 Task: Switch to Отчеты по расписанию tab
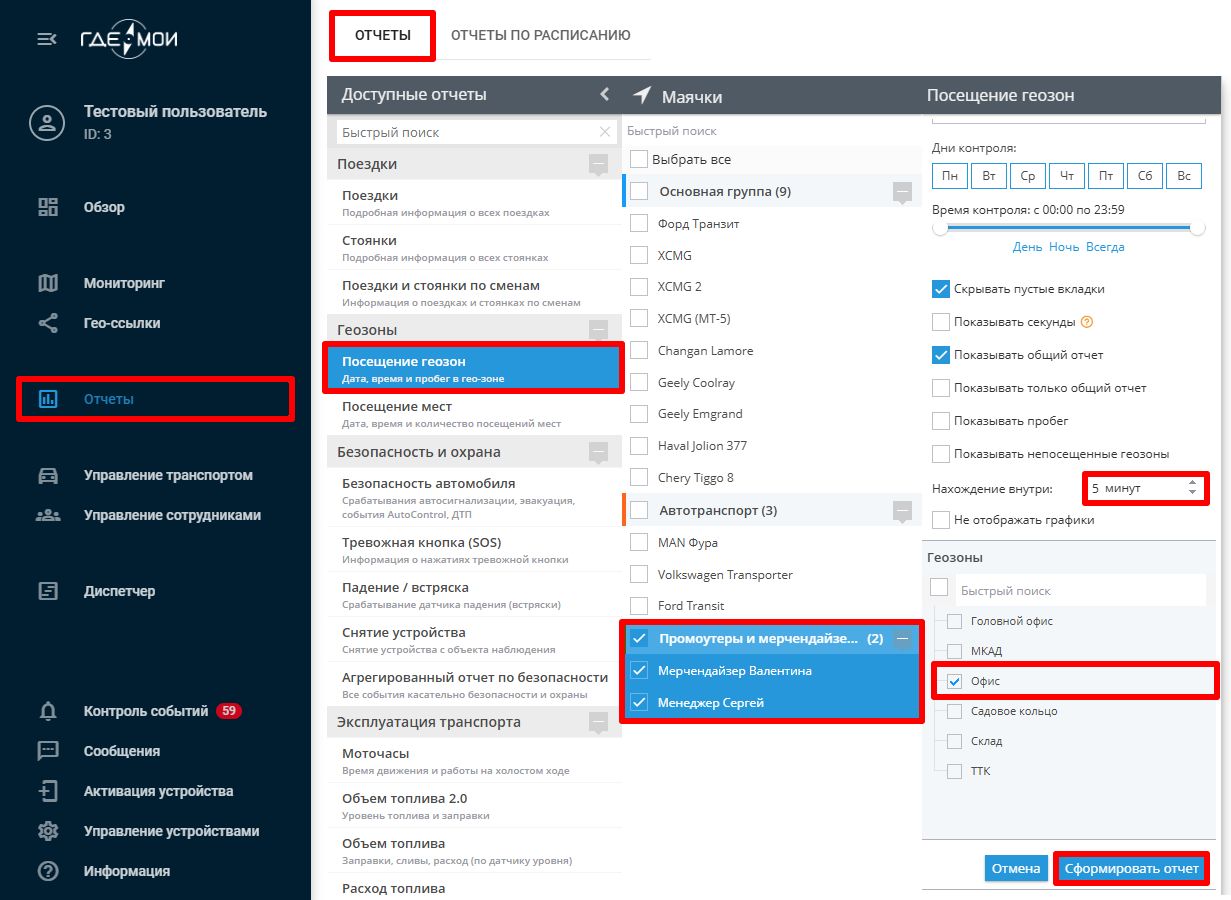[540, 35]
